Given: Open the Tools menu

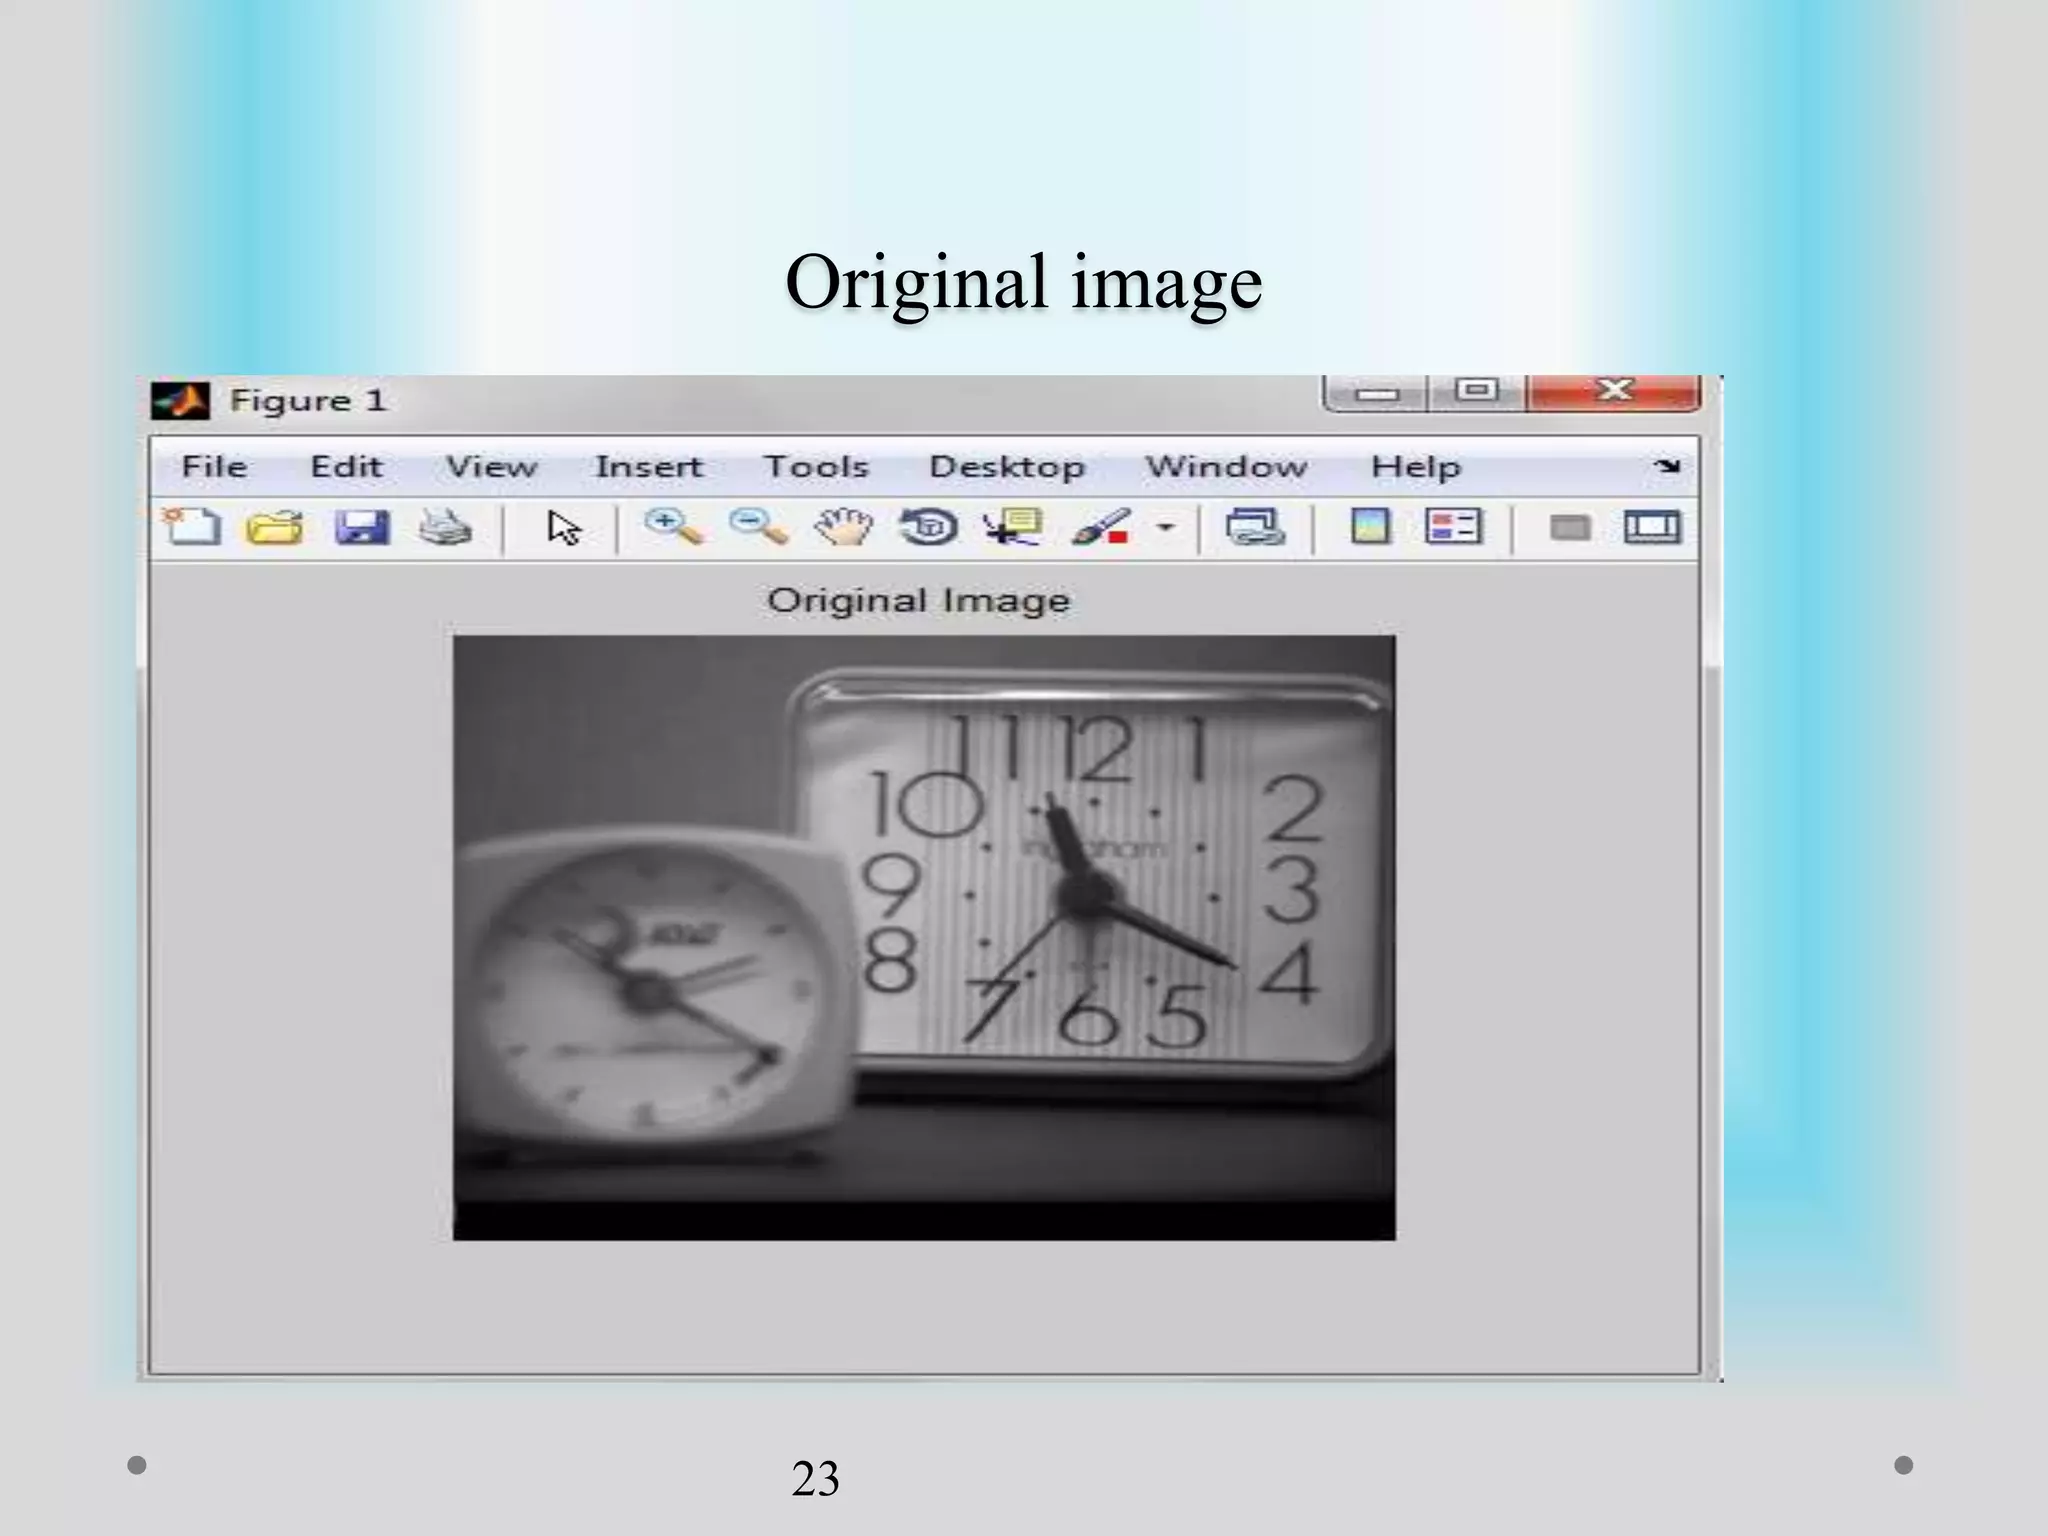Looking at the screenshot, I should tap(816, 467).
